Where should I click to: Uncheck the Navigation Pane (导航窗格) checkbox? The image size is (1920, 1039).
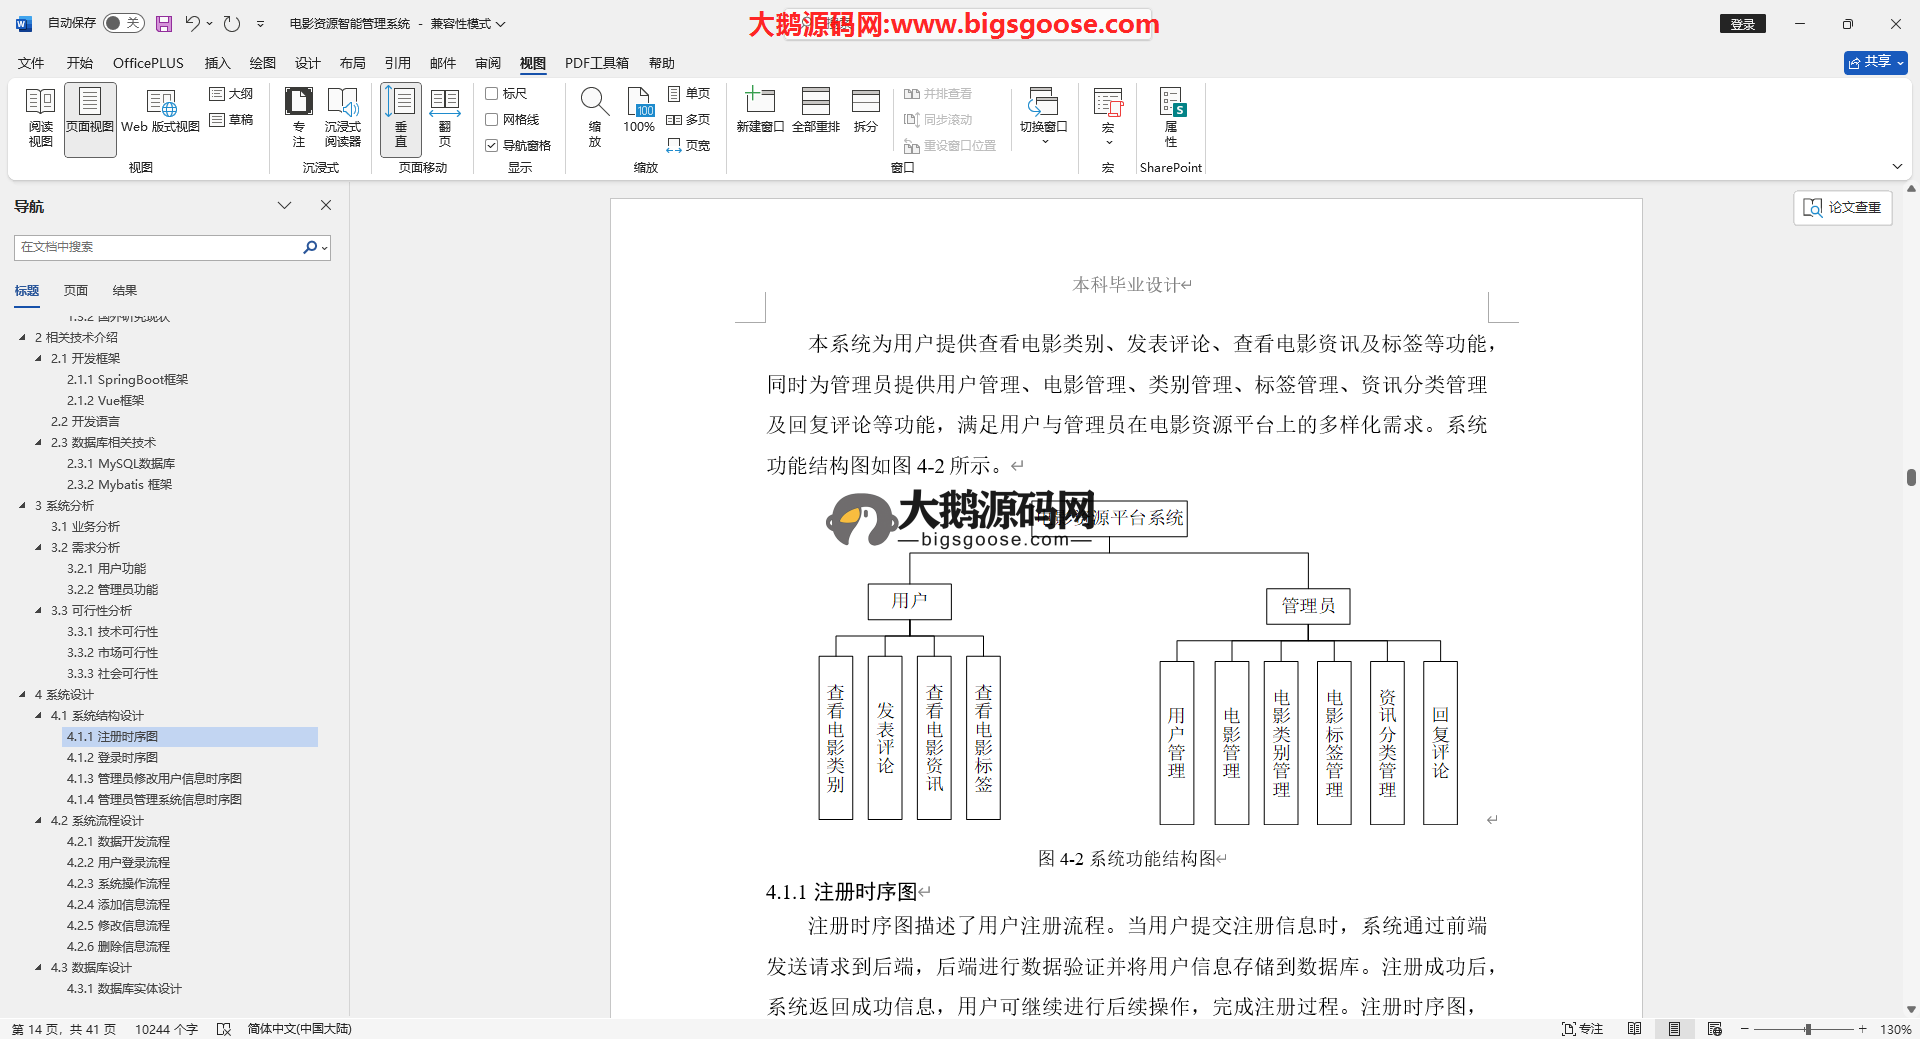click(x=492, y=146)
